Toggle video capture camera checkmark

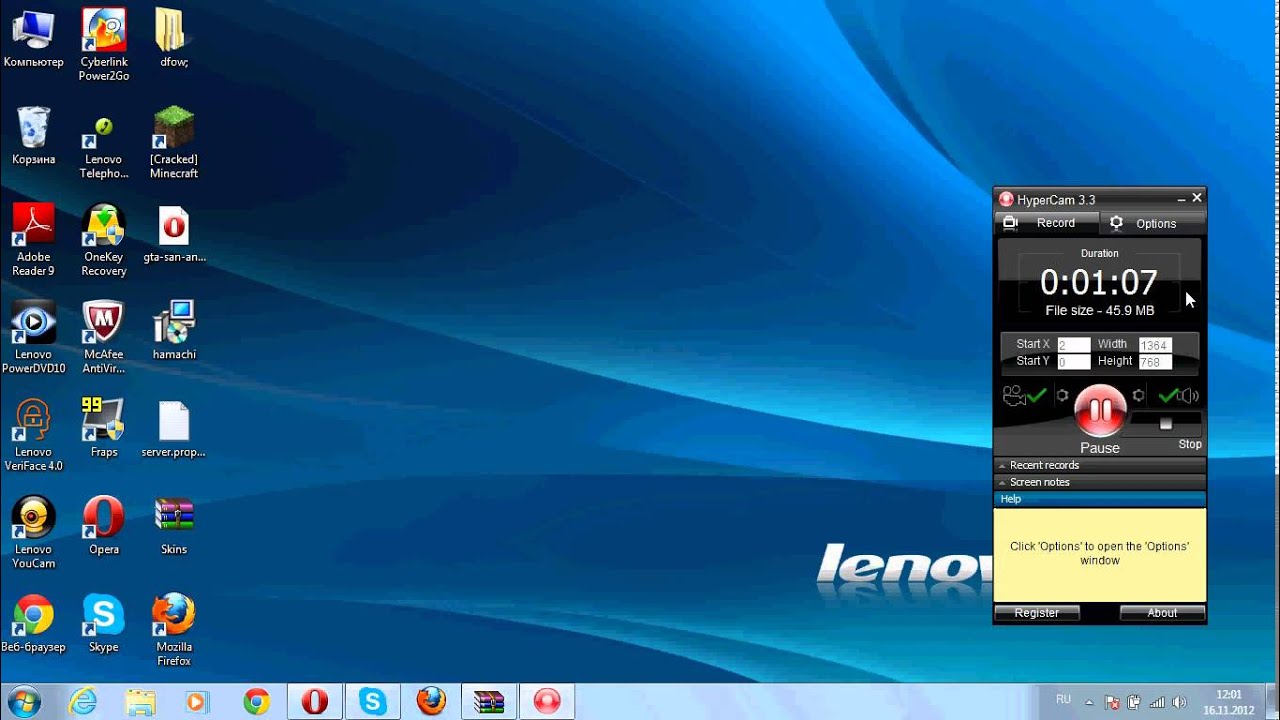click(x=1025, y=396)
